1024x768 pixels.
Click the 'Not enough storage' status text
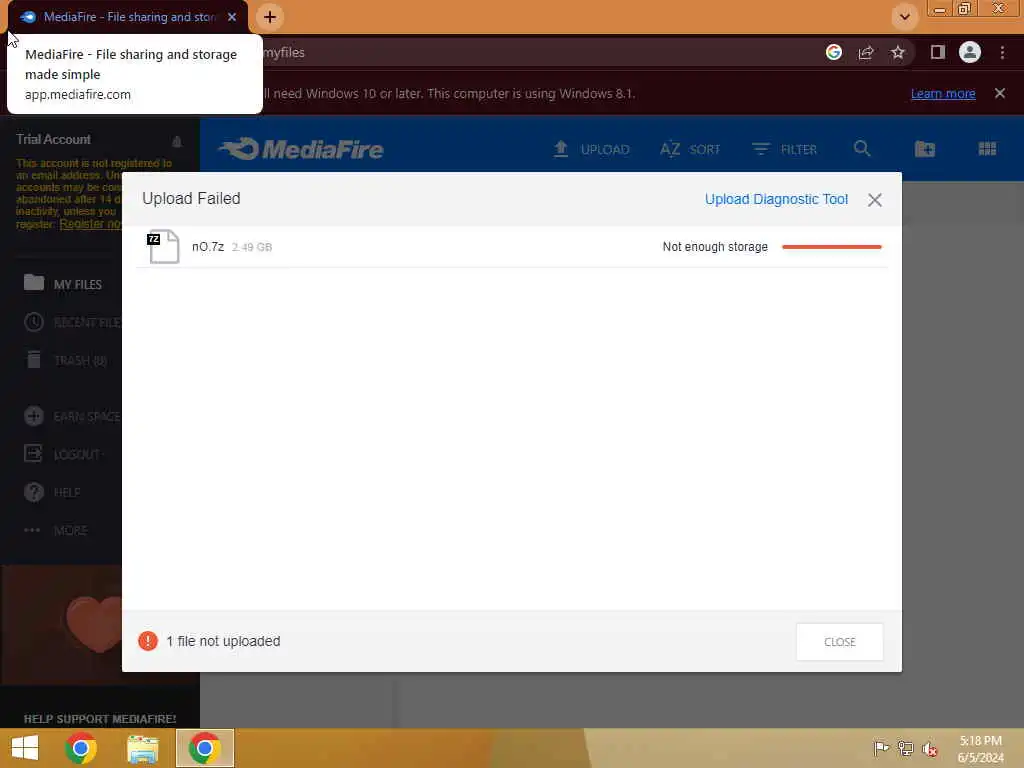(715, 247)
